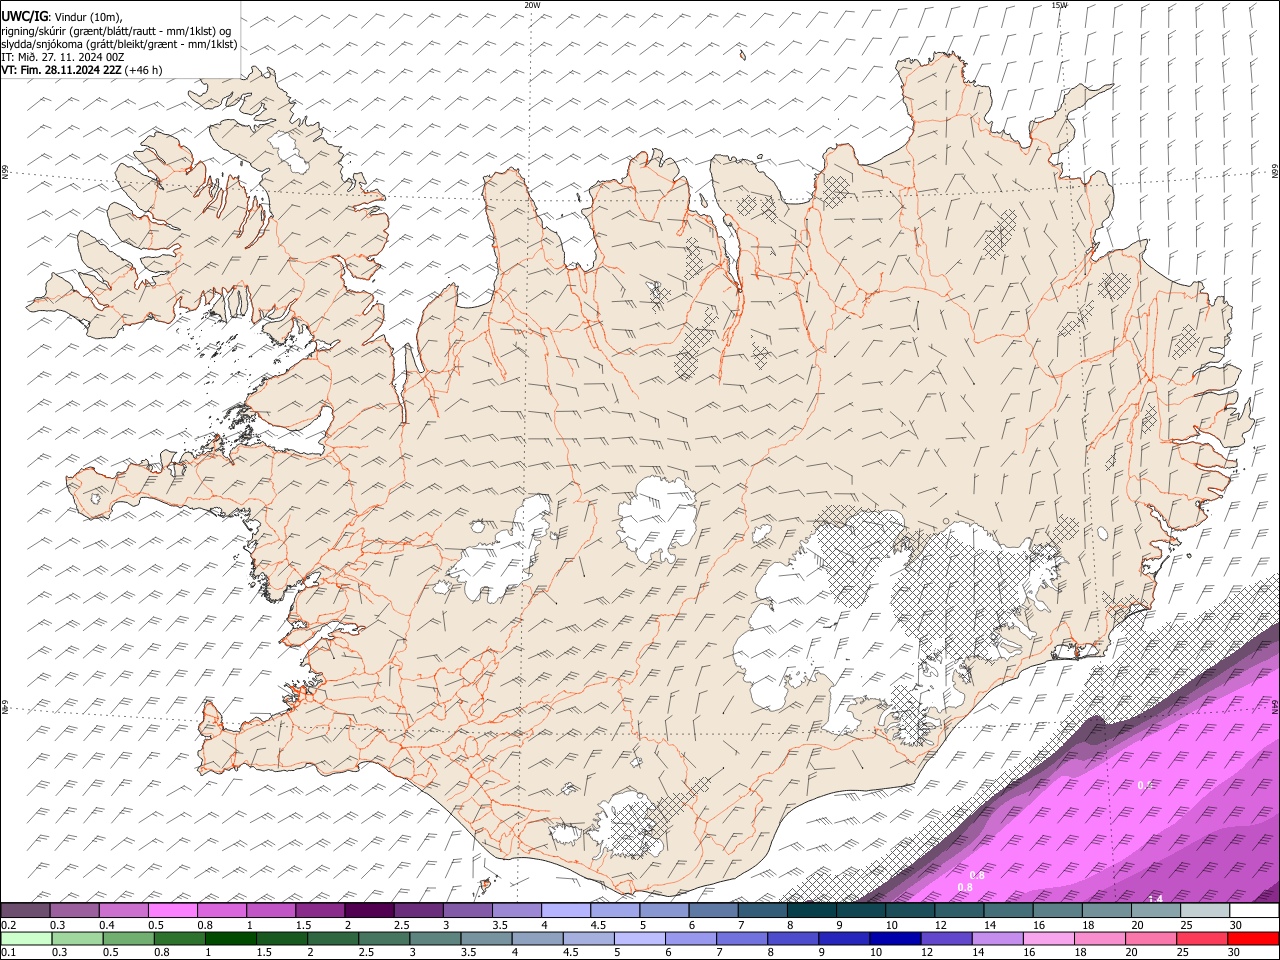Select the light grey 25 swatch in upper legend

click(x=1205, y=911)
